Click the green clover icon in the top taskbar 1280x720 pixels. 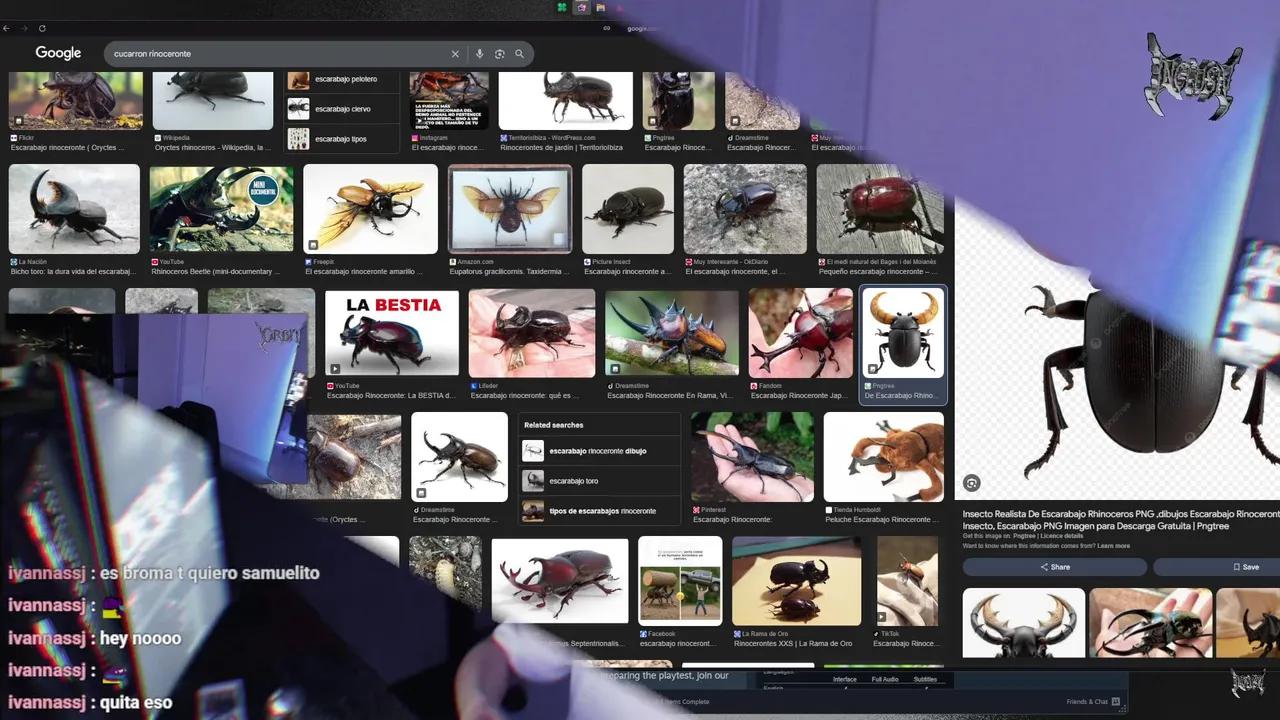click(x=563, y=7)
